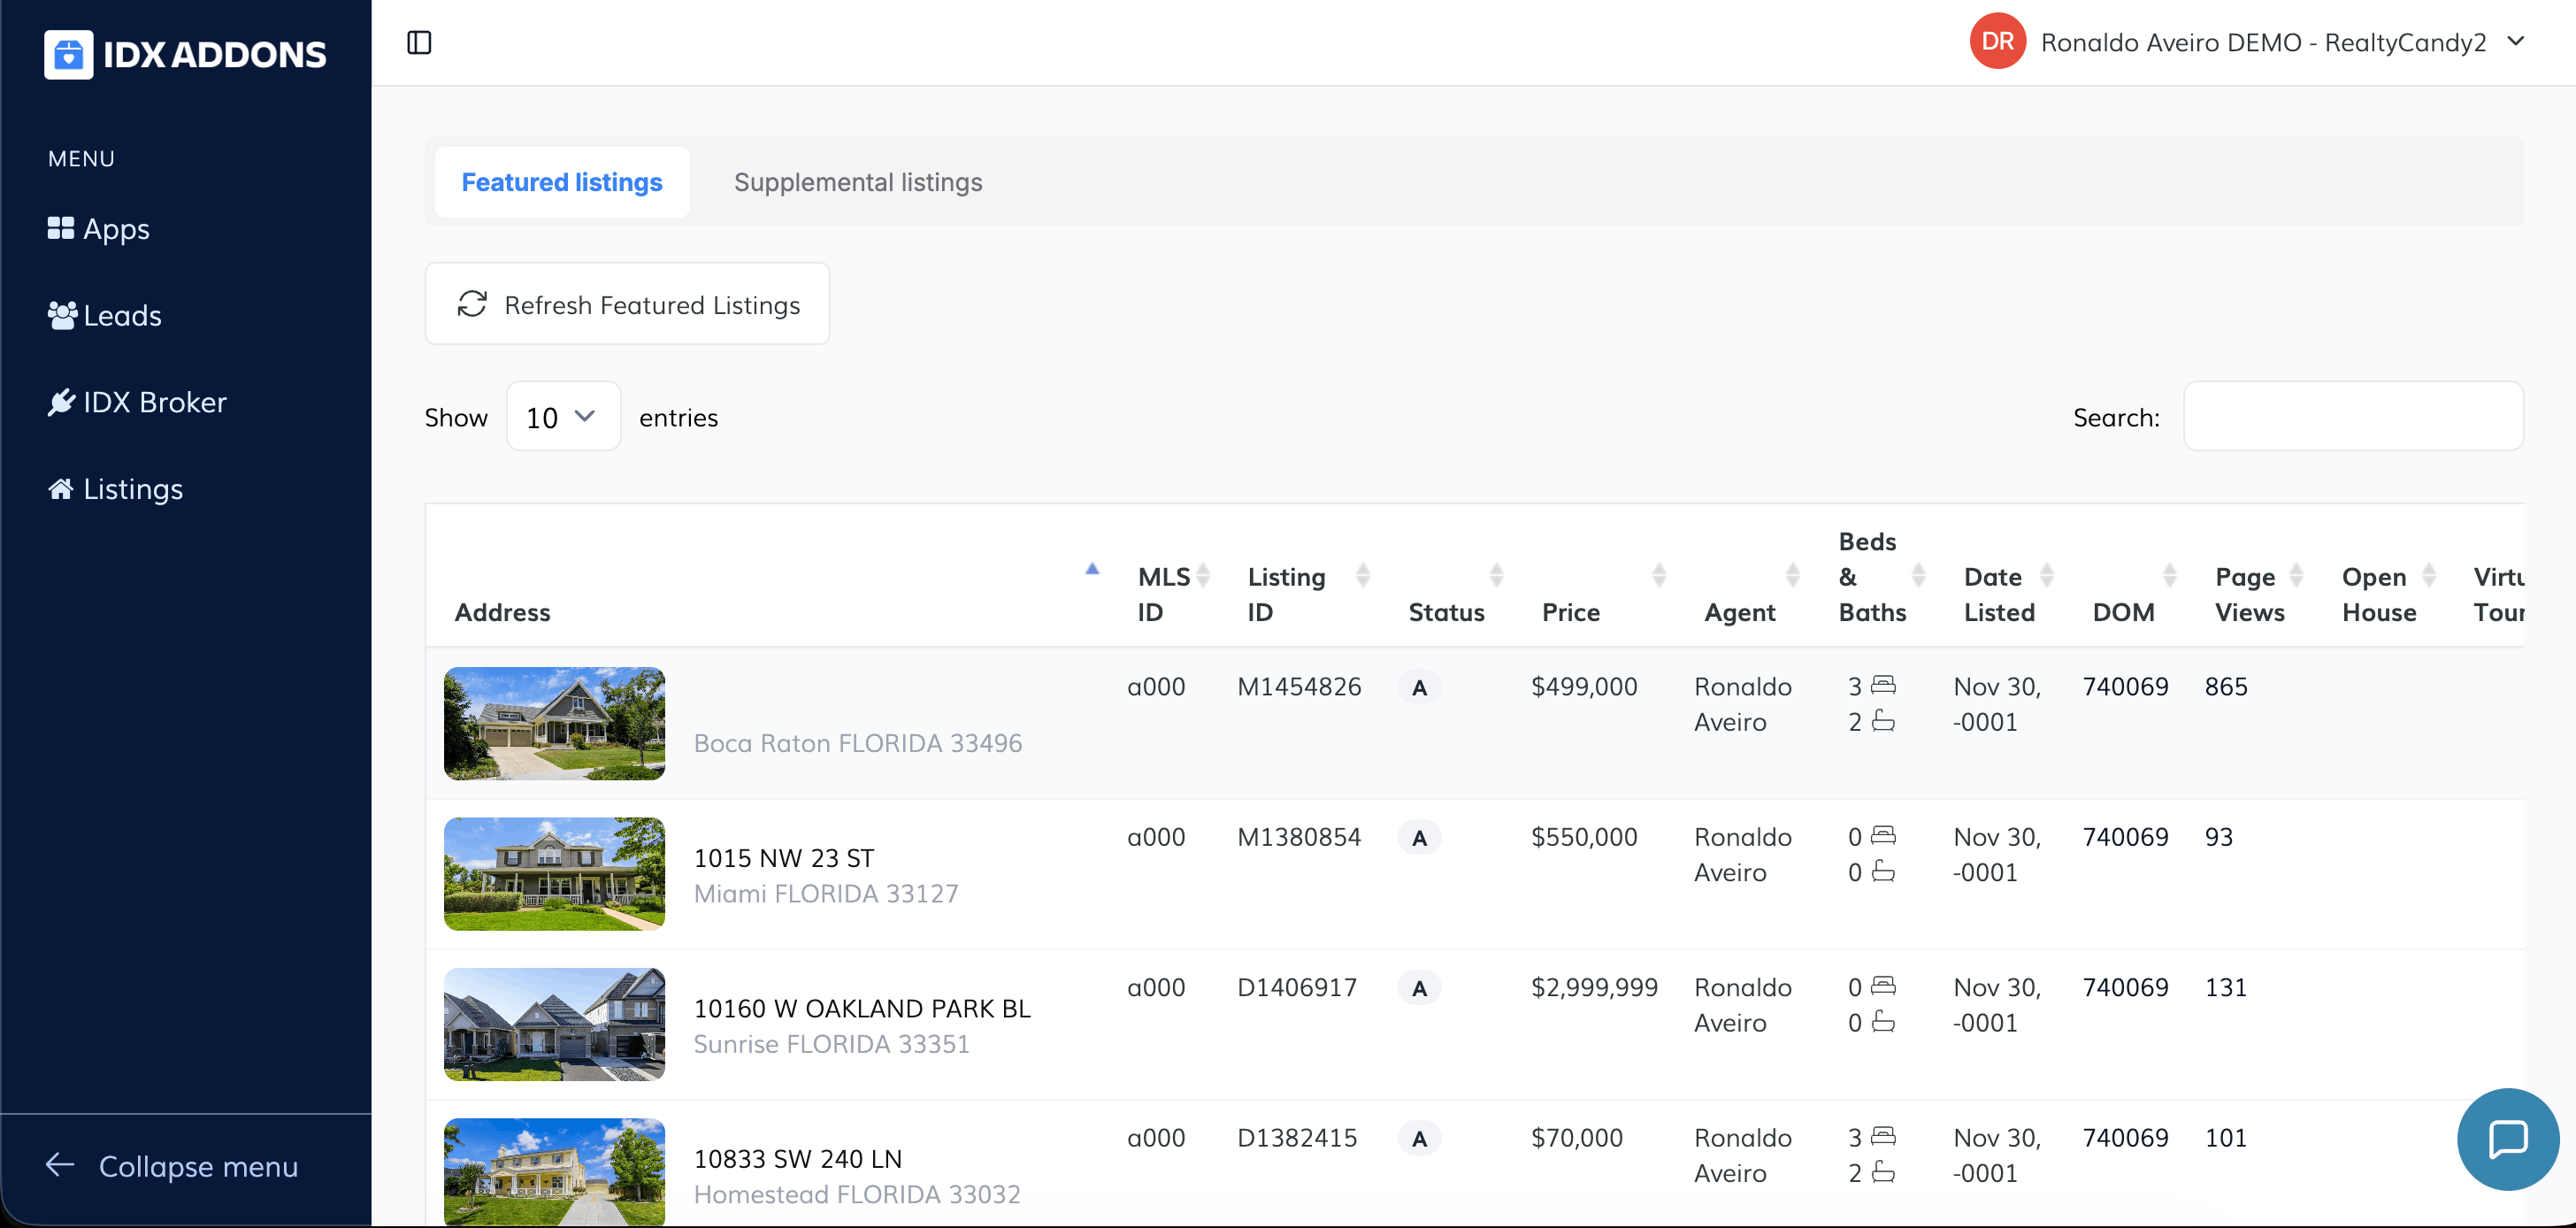Click Refresh Featured Listings button
This screenshot has width=2576, height=1228.
click(x=627, y=304)
